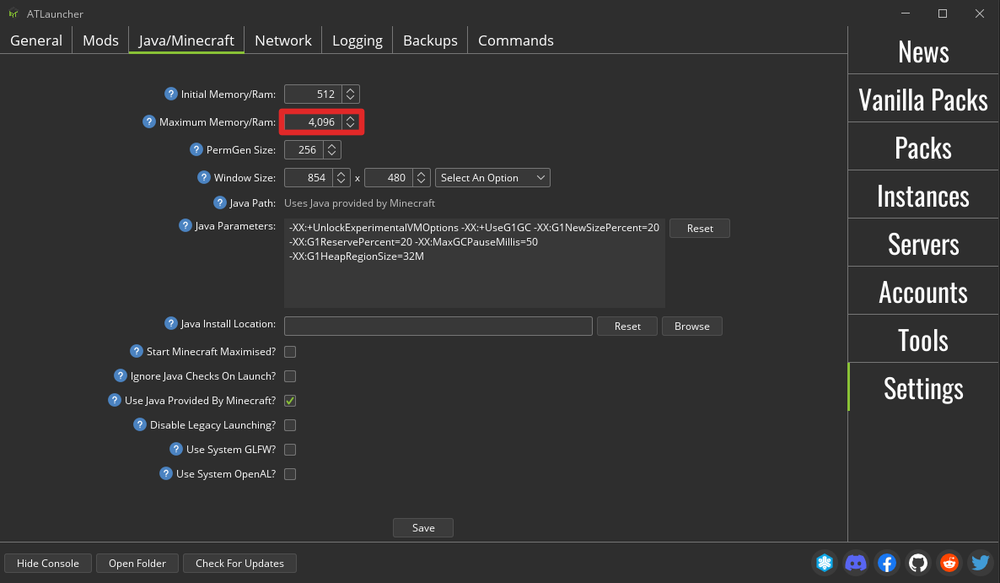
Task: Open the Twitter bird icon
Action: point(980,563)
